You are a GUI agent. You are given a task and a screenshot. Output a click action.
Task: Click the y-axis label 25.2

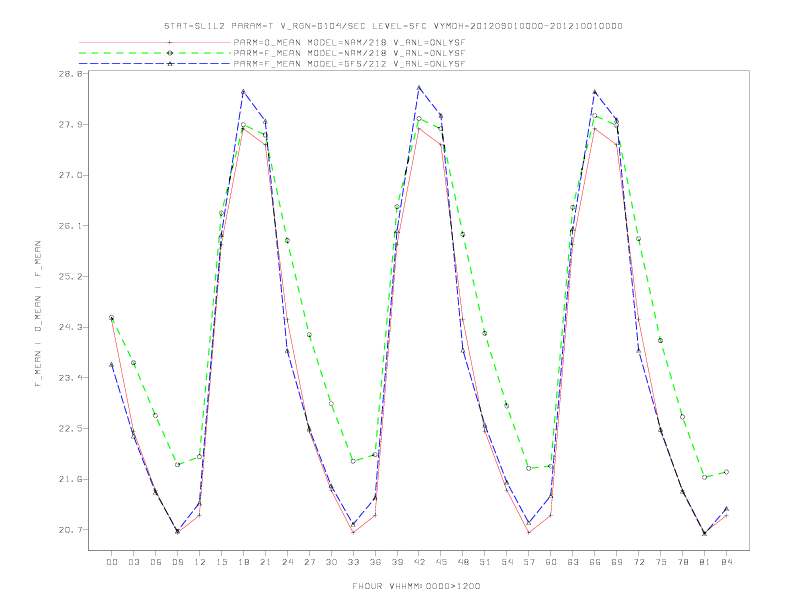[70, 277]
